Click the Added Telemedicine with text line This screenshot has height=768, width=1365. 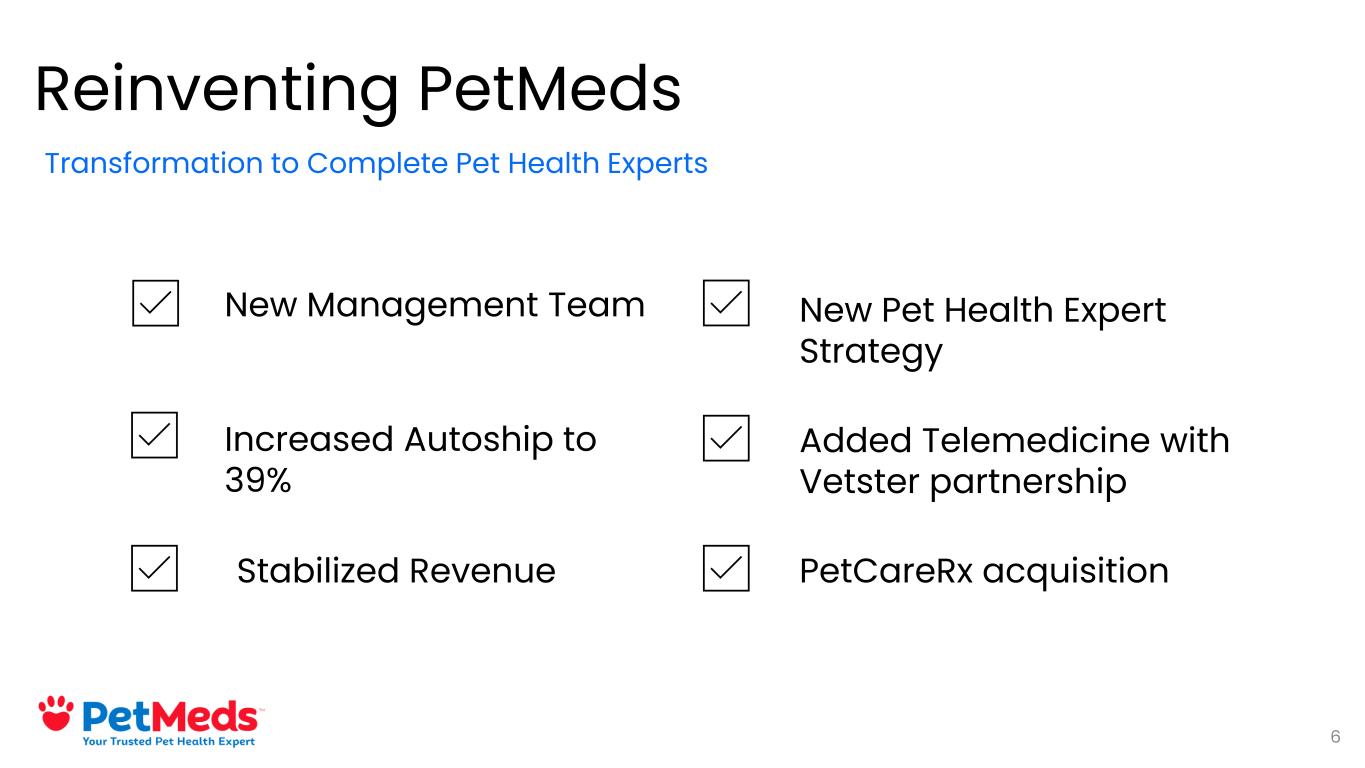point(1014,440)
